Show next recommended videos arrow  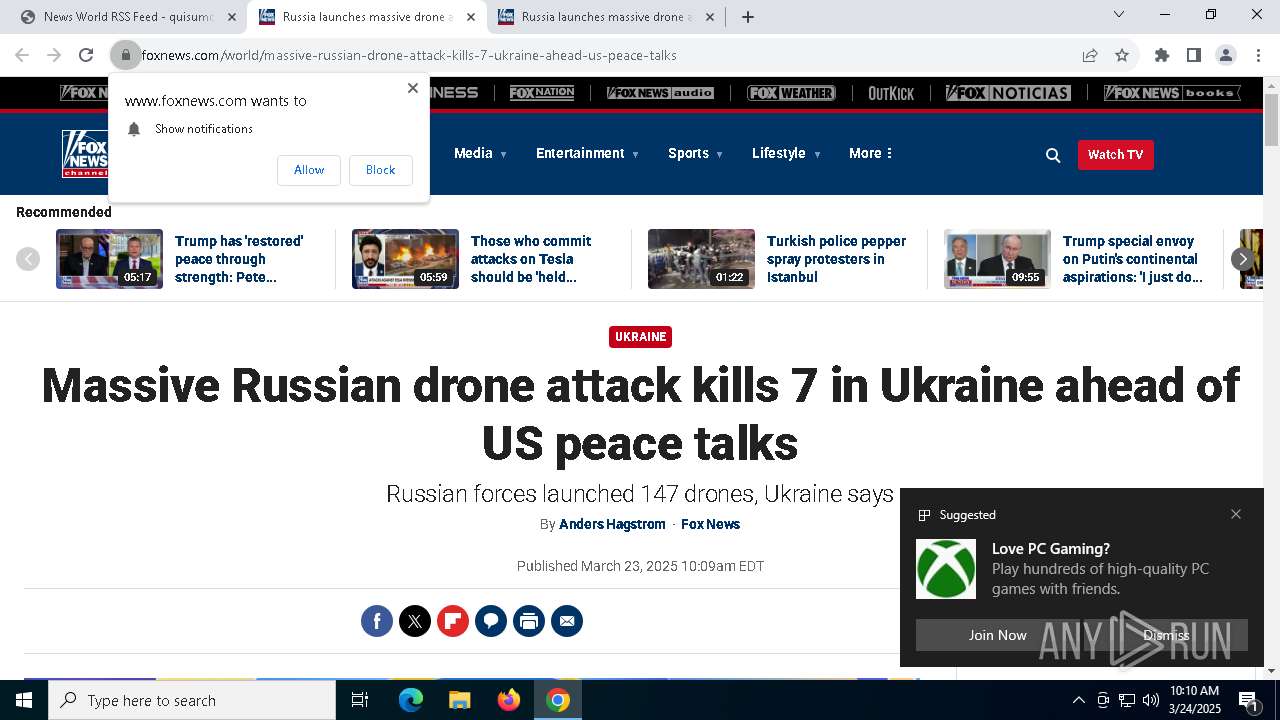[1243, 259]
